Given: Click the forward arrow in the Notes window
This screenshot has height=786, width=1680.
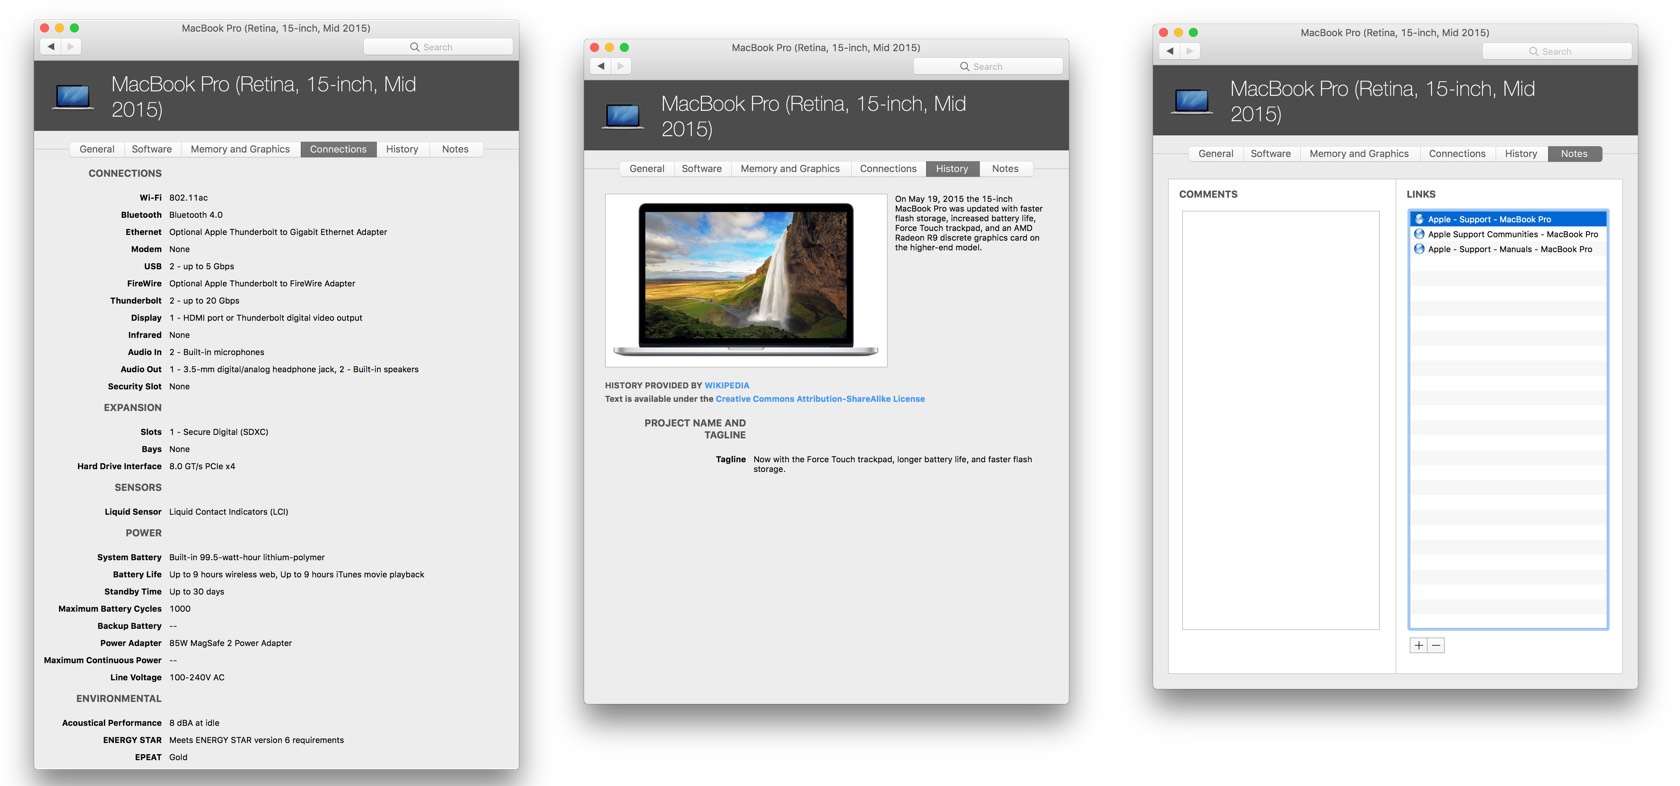Looking at the screenshot, I should point(1190,51).
